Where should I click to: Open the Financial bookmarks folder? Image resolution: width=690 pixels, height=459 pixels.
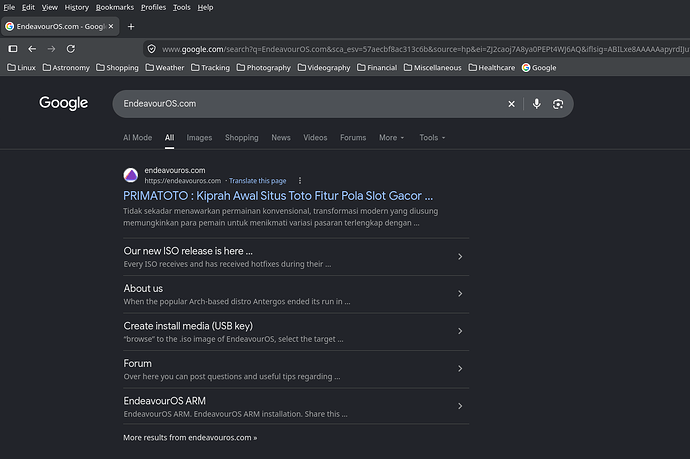pyautogui.click(x=377, y=68)
